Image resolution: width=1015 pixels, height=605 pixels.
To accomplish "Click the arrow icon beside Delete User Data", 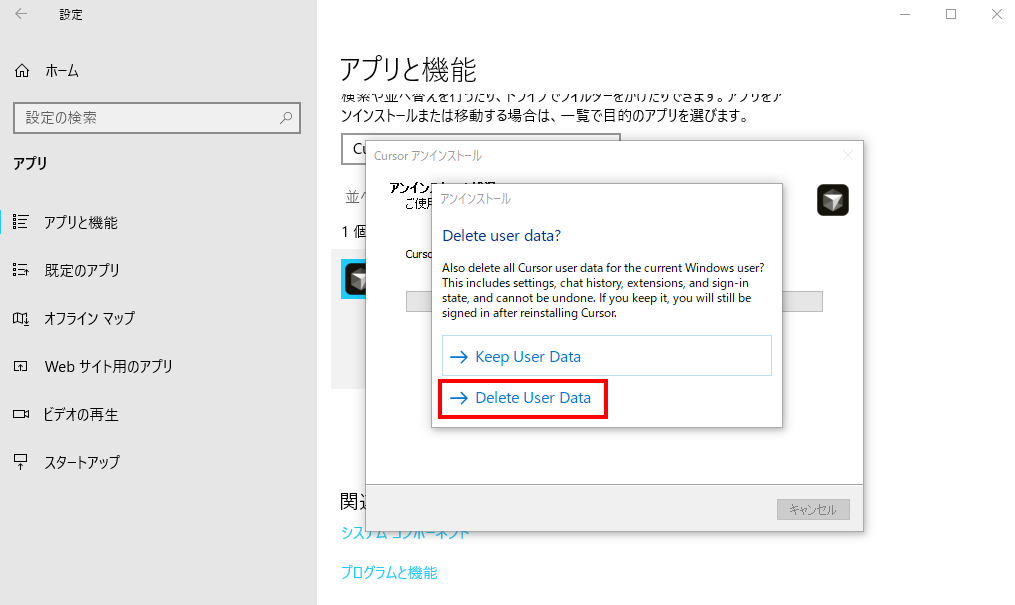I will (x=459, y=398).
